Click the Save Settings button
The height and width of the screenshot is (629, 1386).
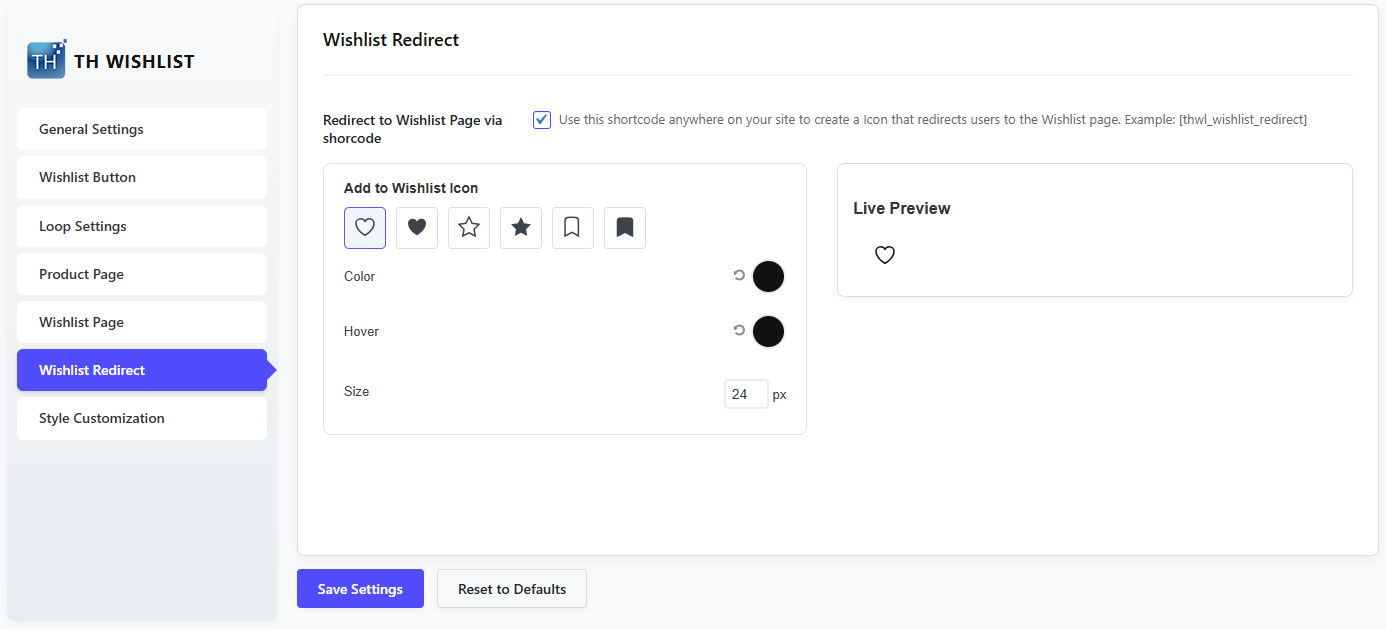pyautogui.click(x=360, y=589)
